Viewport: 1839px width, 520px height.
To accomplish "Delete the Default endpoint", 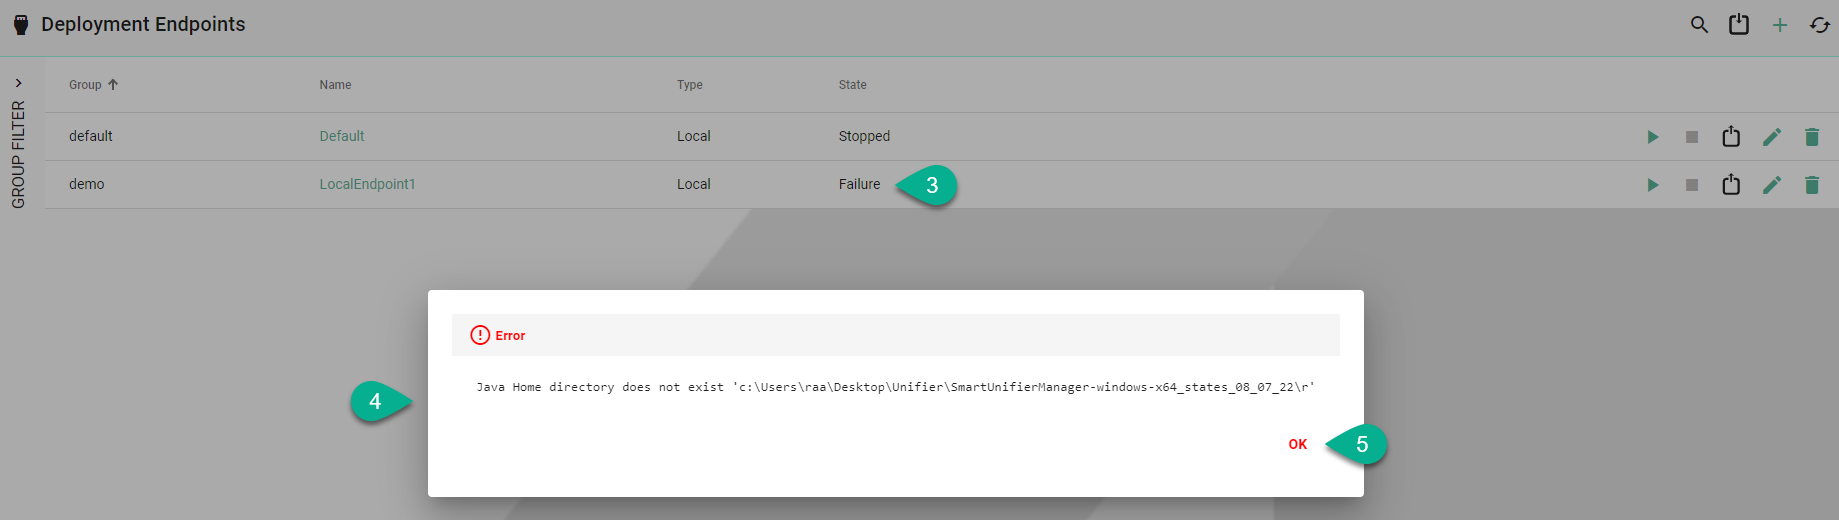I will 1812,137.
